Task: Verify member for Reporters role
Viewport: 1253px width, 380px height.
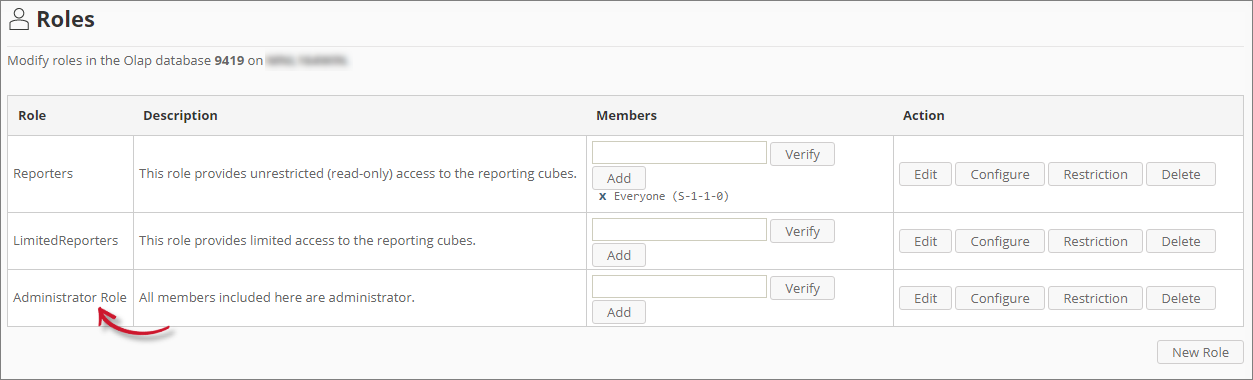Action: point(802,154)
